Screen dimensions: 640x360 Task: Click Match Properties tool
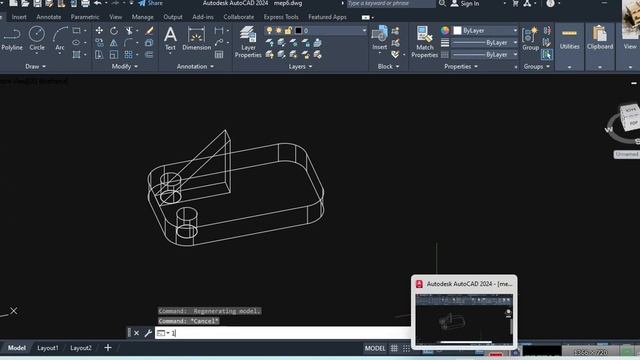424,42
